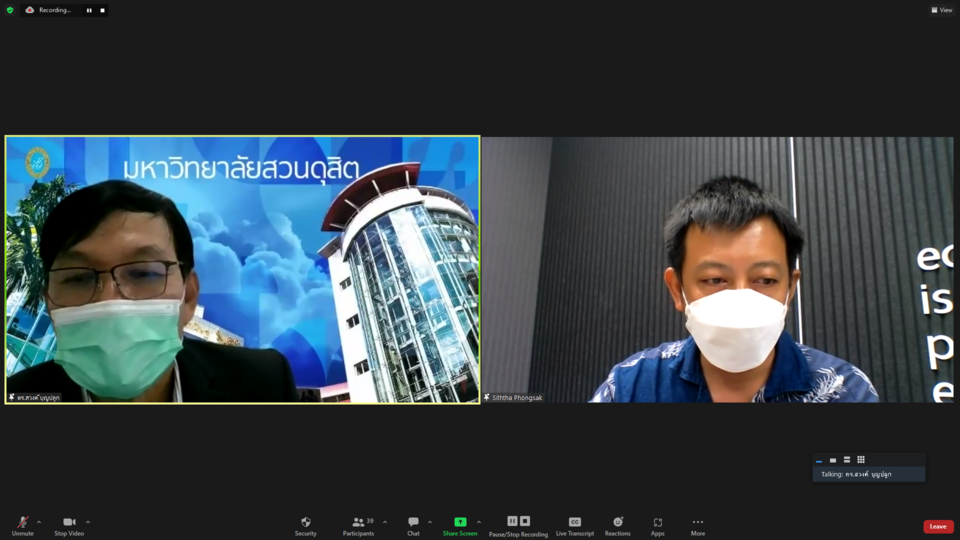Viewport: 960px width, 540px height.
Task: Select two-row stacked view icon in mini panel
Action: click(x=847, y=460)
